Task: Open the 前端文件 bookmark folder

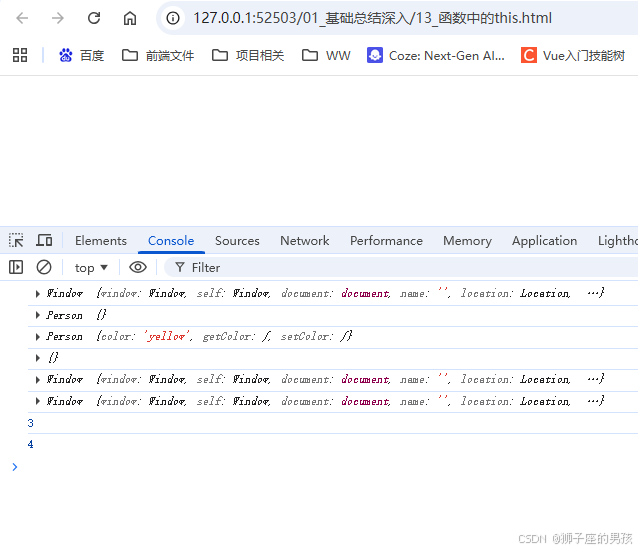Action: coord(158,55)
